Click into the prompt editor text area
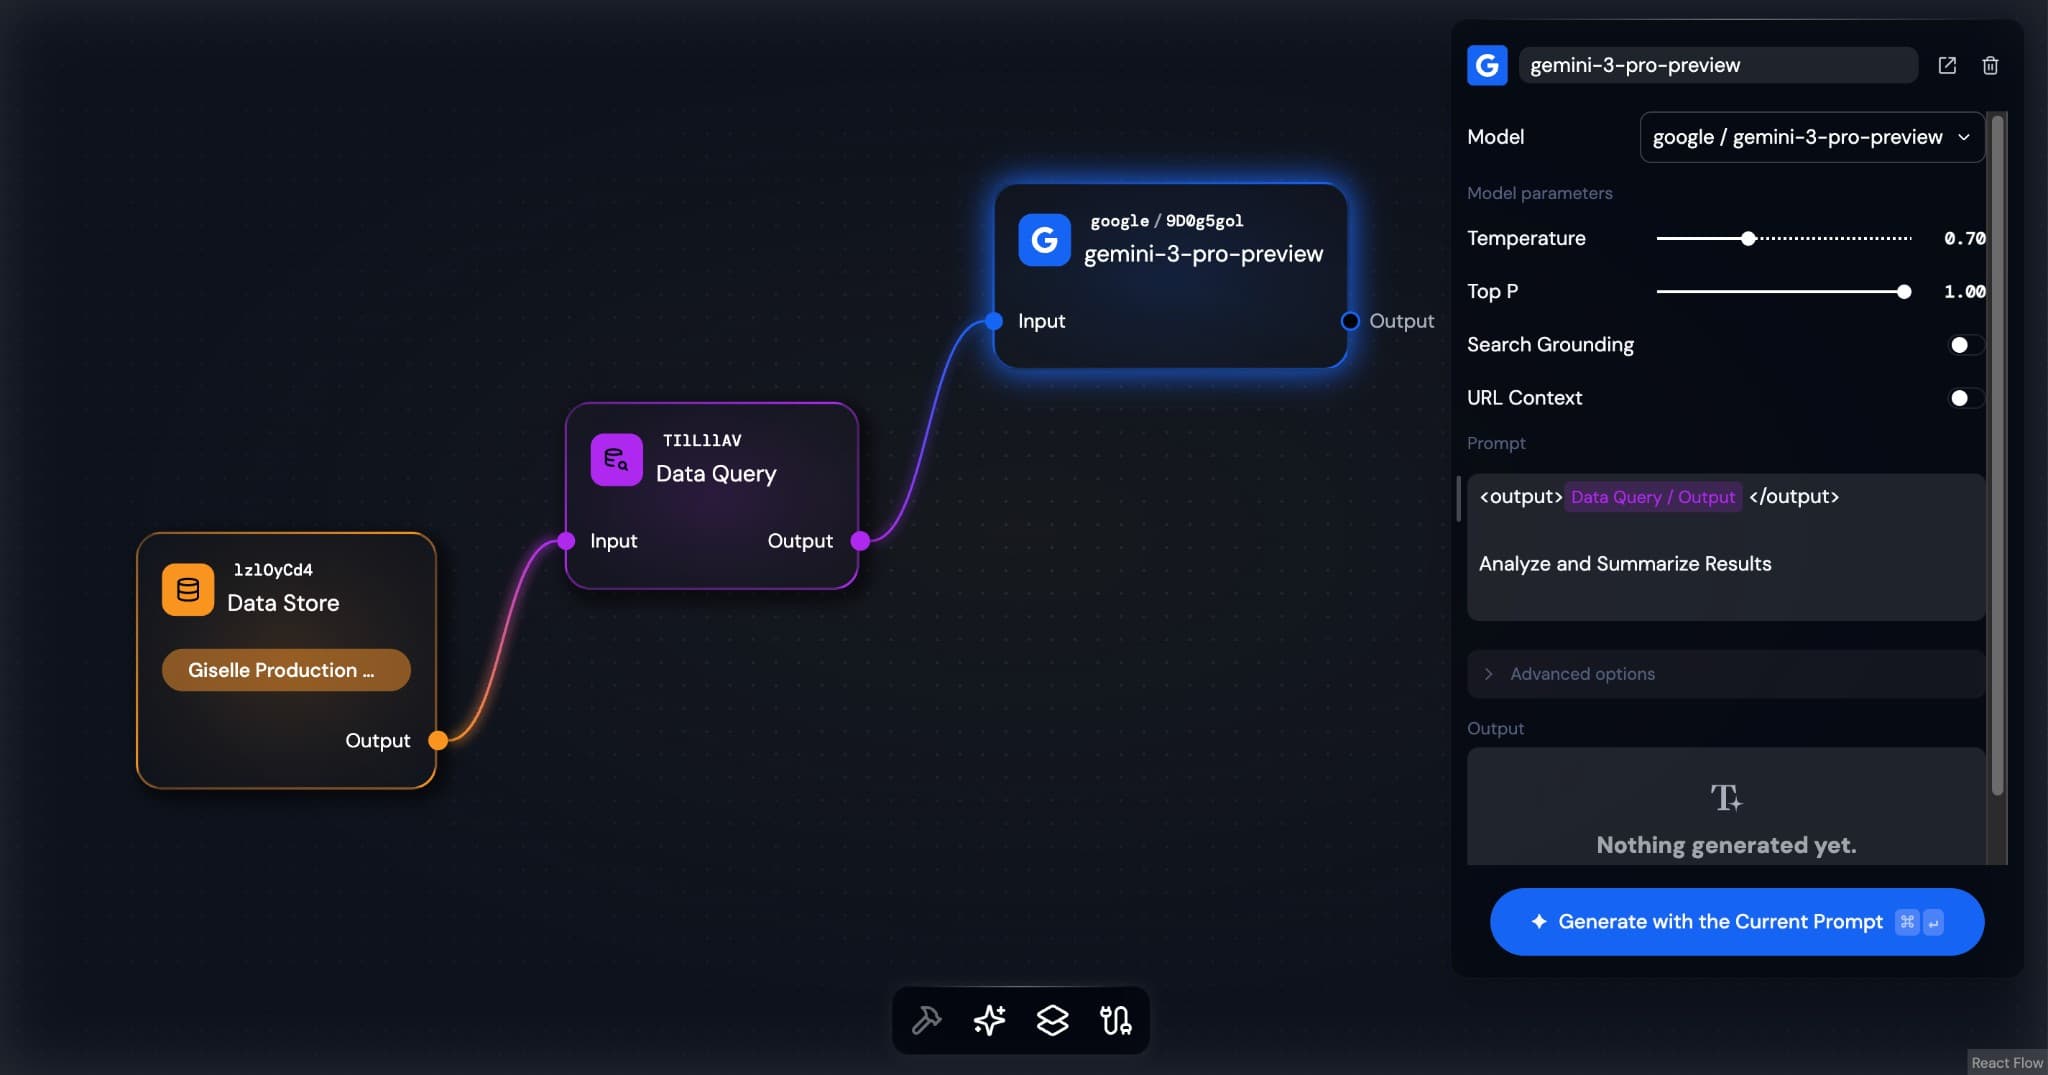This screenshot has width=2048, height=1075. pos(1726,547)
